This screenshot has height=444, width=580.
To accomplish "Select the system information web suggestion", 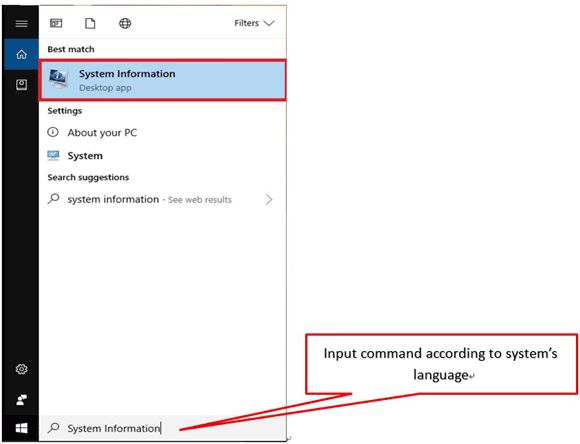I will 163,200.
